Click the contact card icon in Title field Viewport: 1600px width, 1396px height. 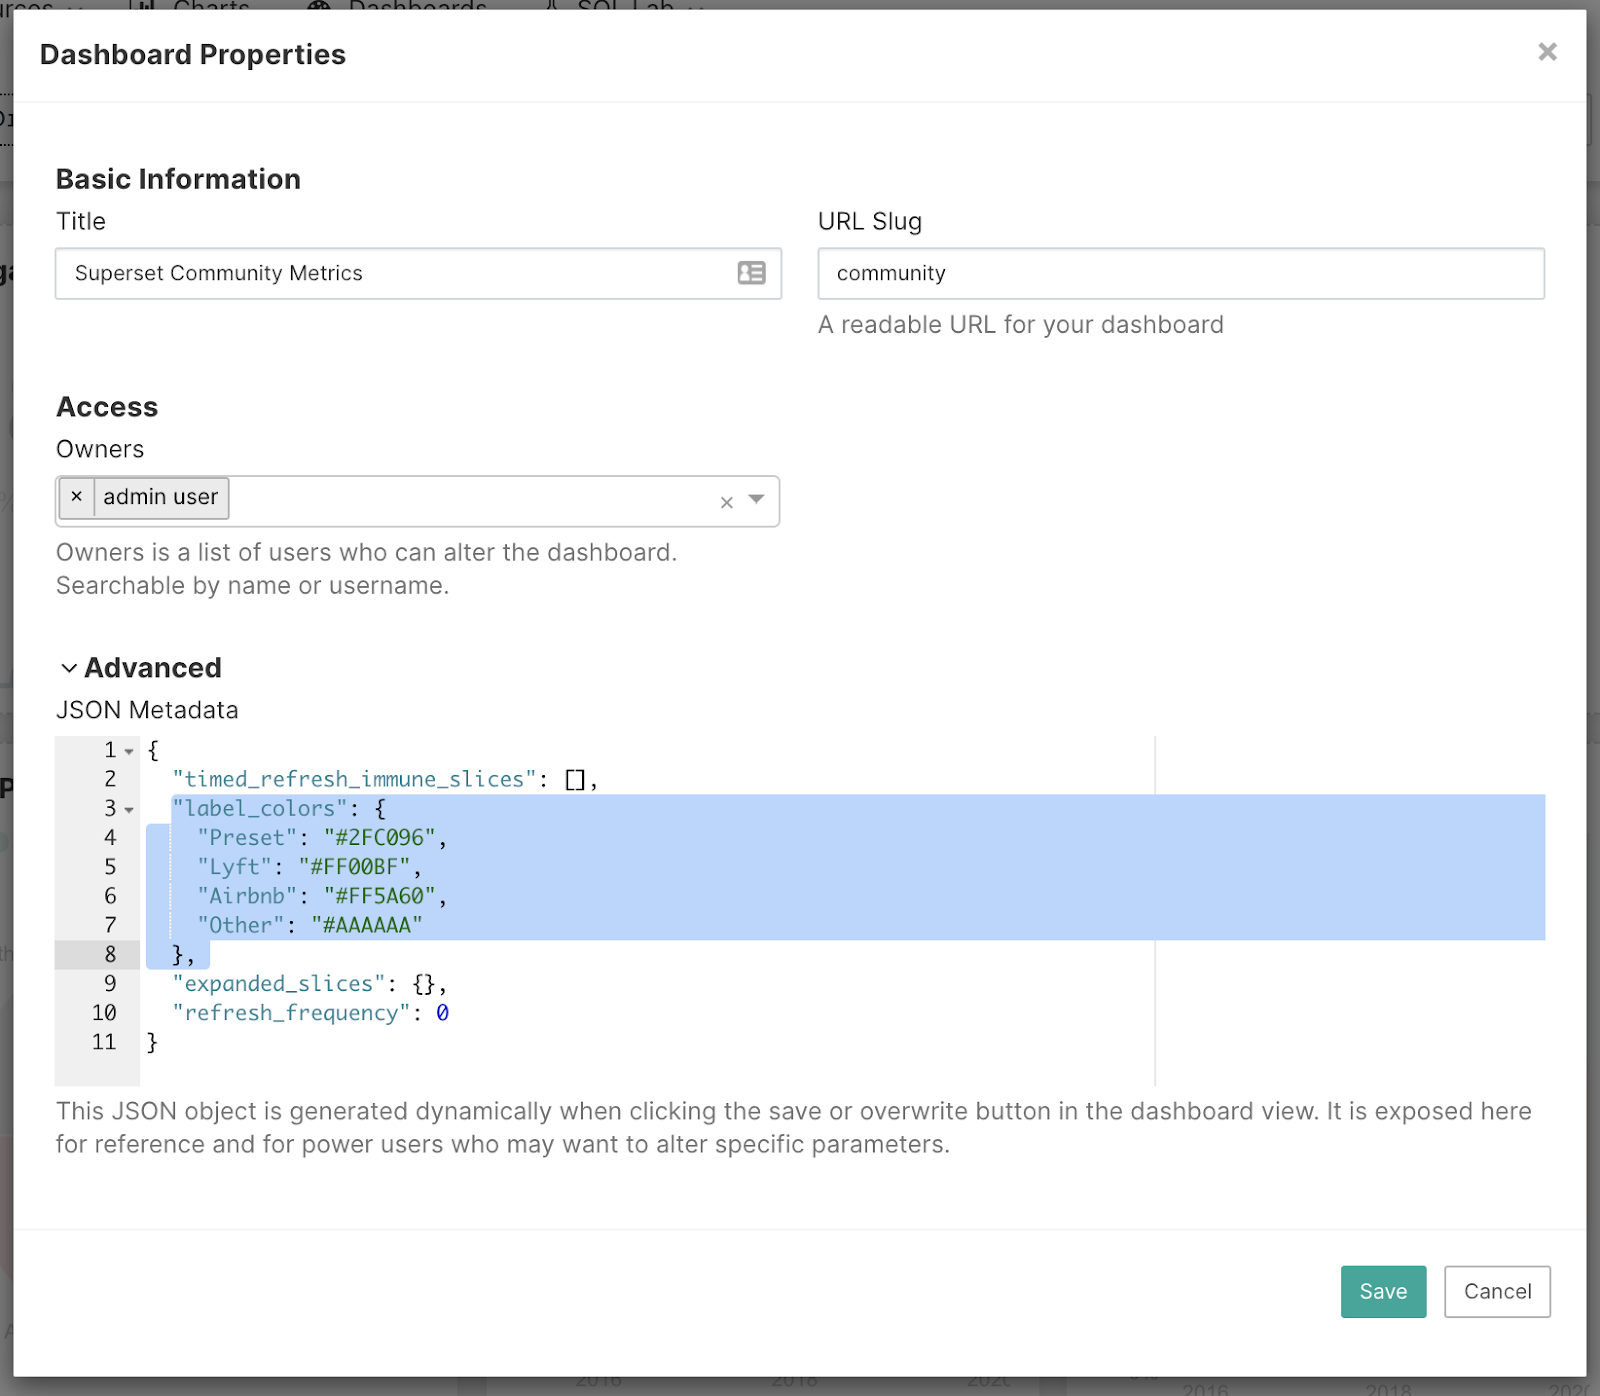click(x=751, y=273)
